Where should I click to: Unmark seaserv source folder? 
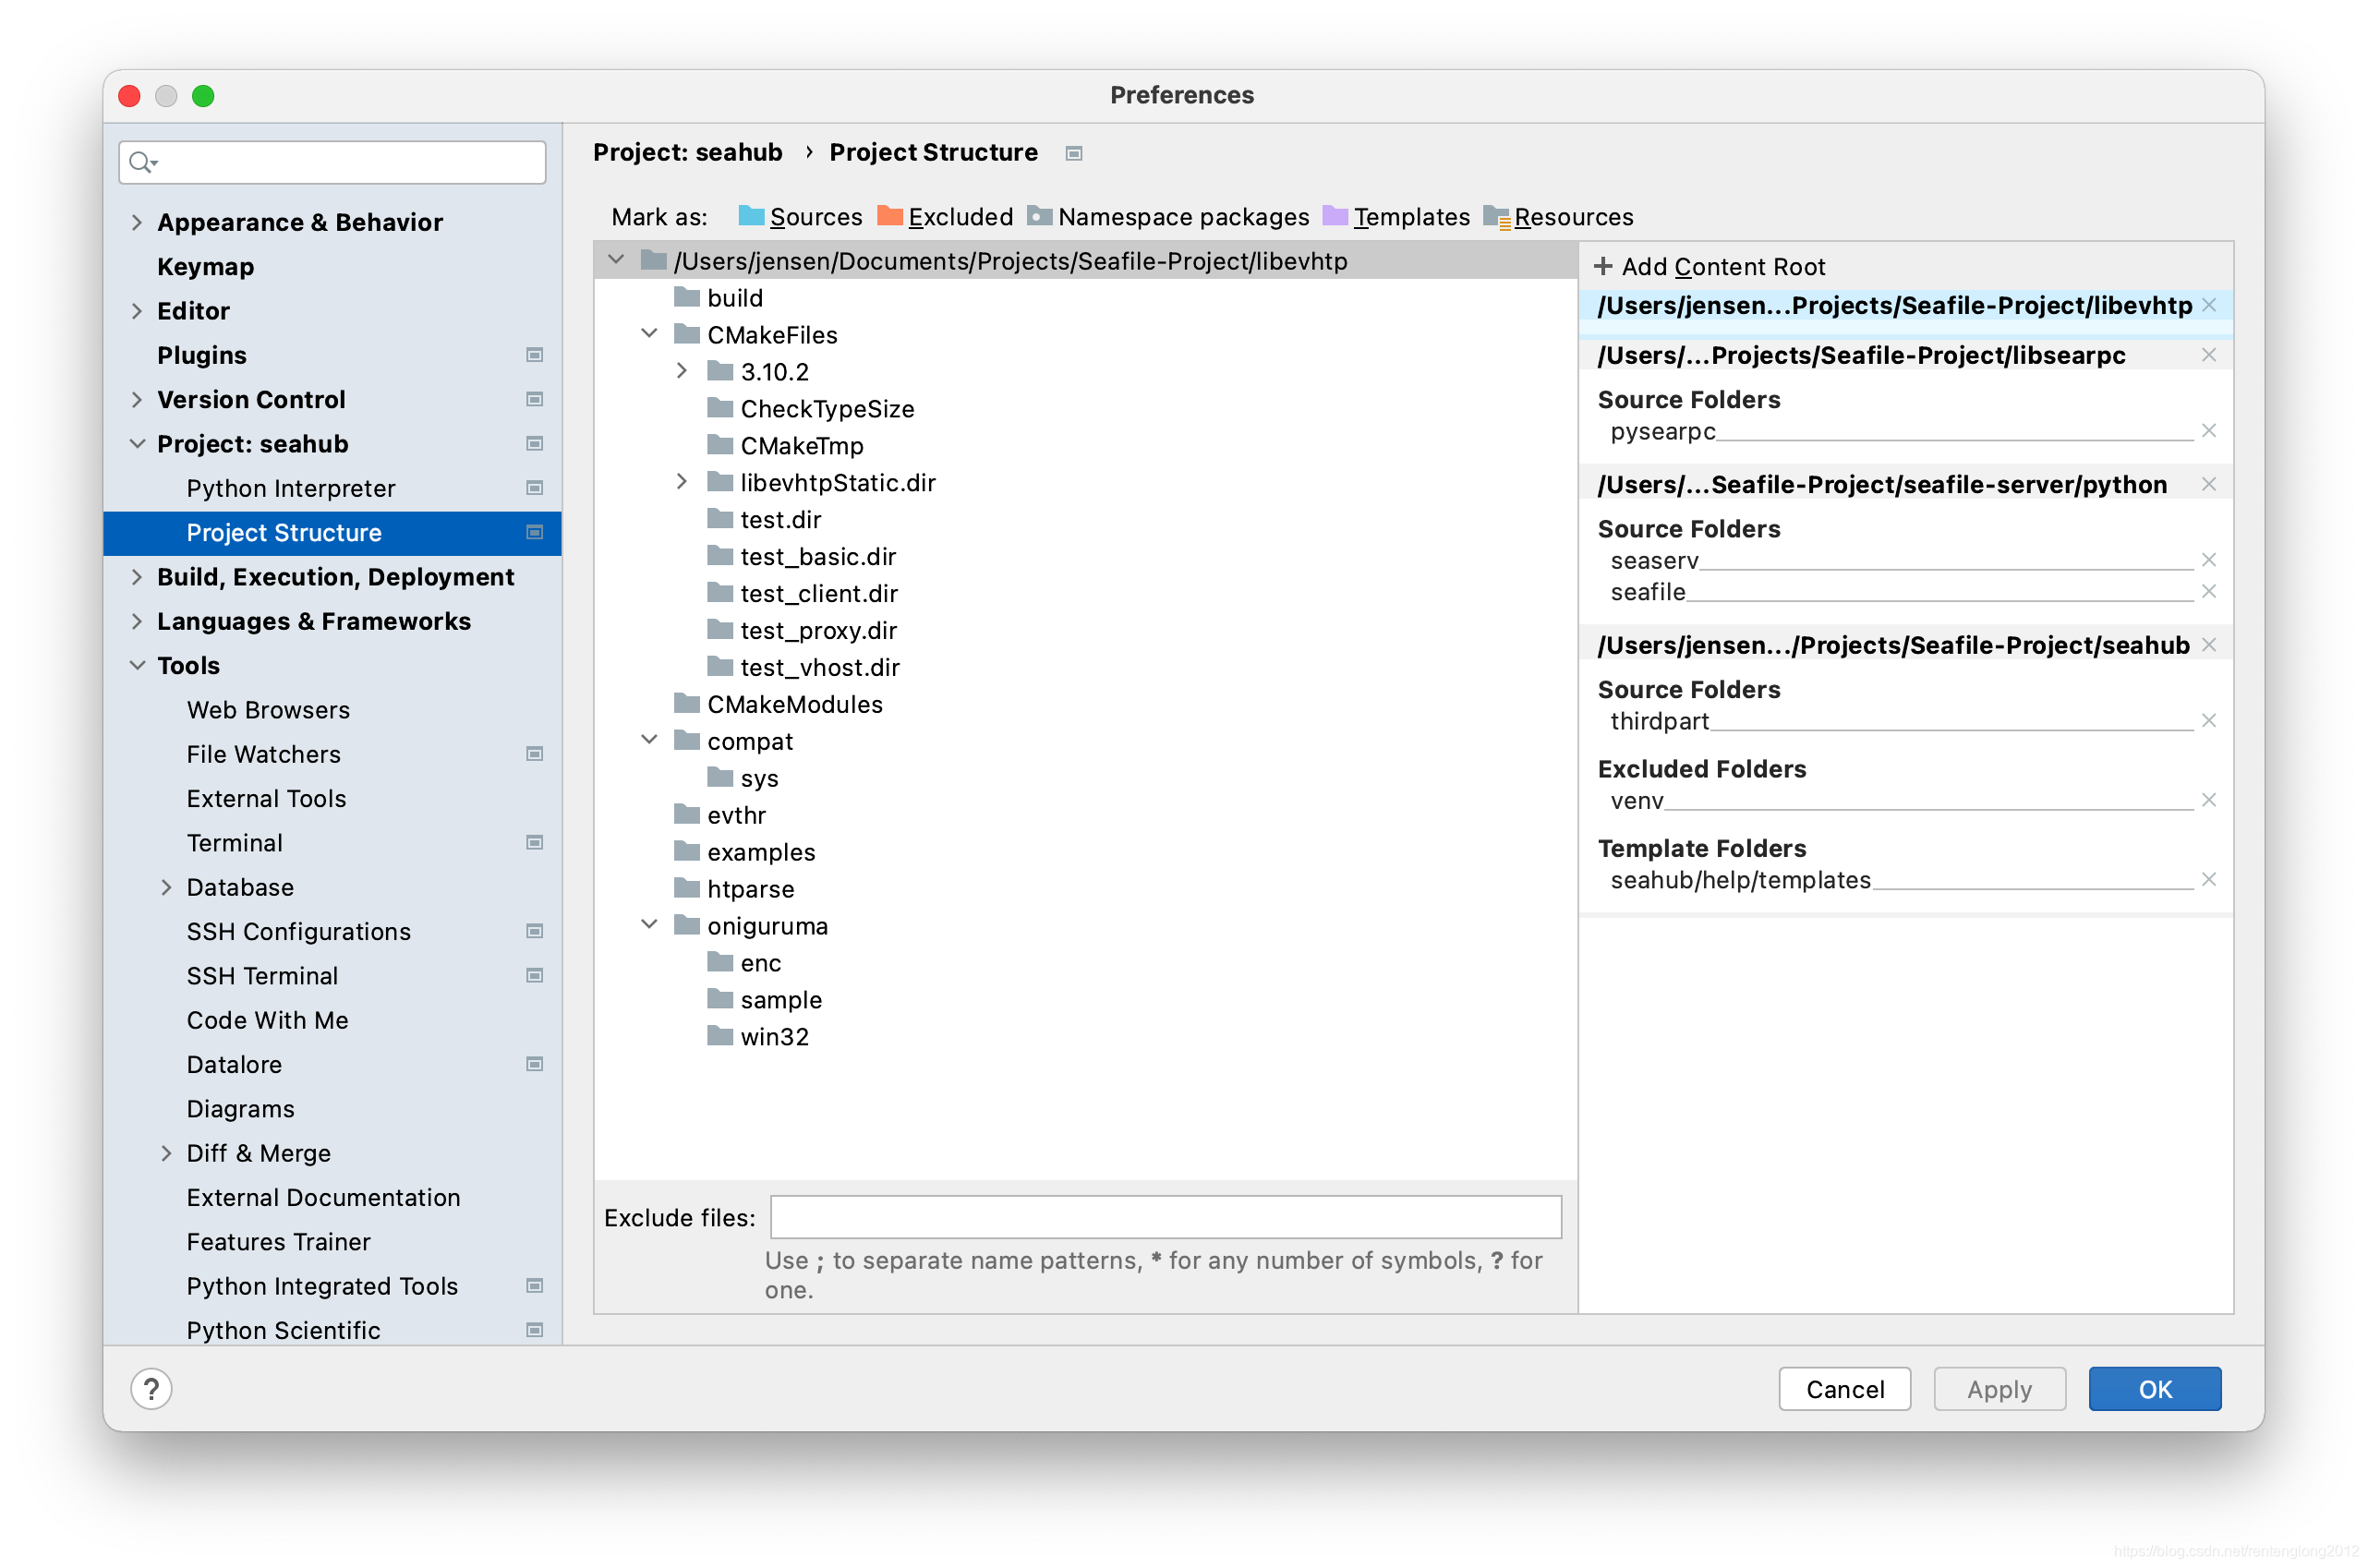(x=2209, y=560)
